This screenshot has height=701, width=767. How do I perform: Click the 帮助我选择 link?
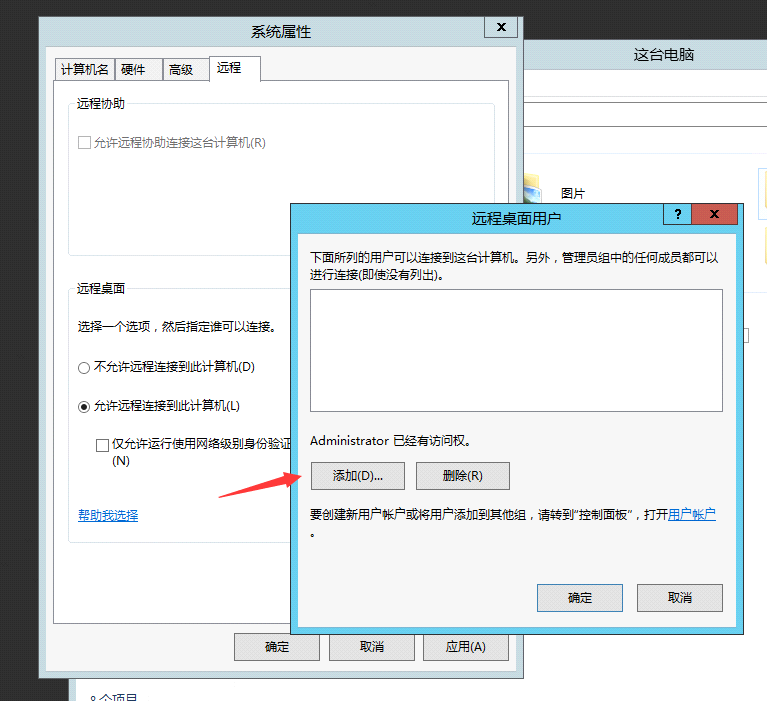(x=108, y=515)
